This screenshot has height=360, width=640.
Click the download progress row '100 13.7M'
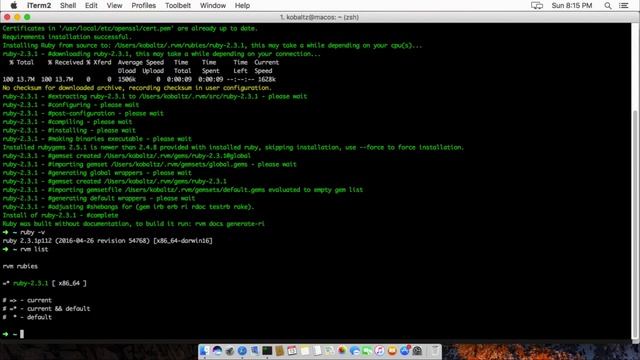(139, 79)
